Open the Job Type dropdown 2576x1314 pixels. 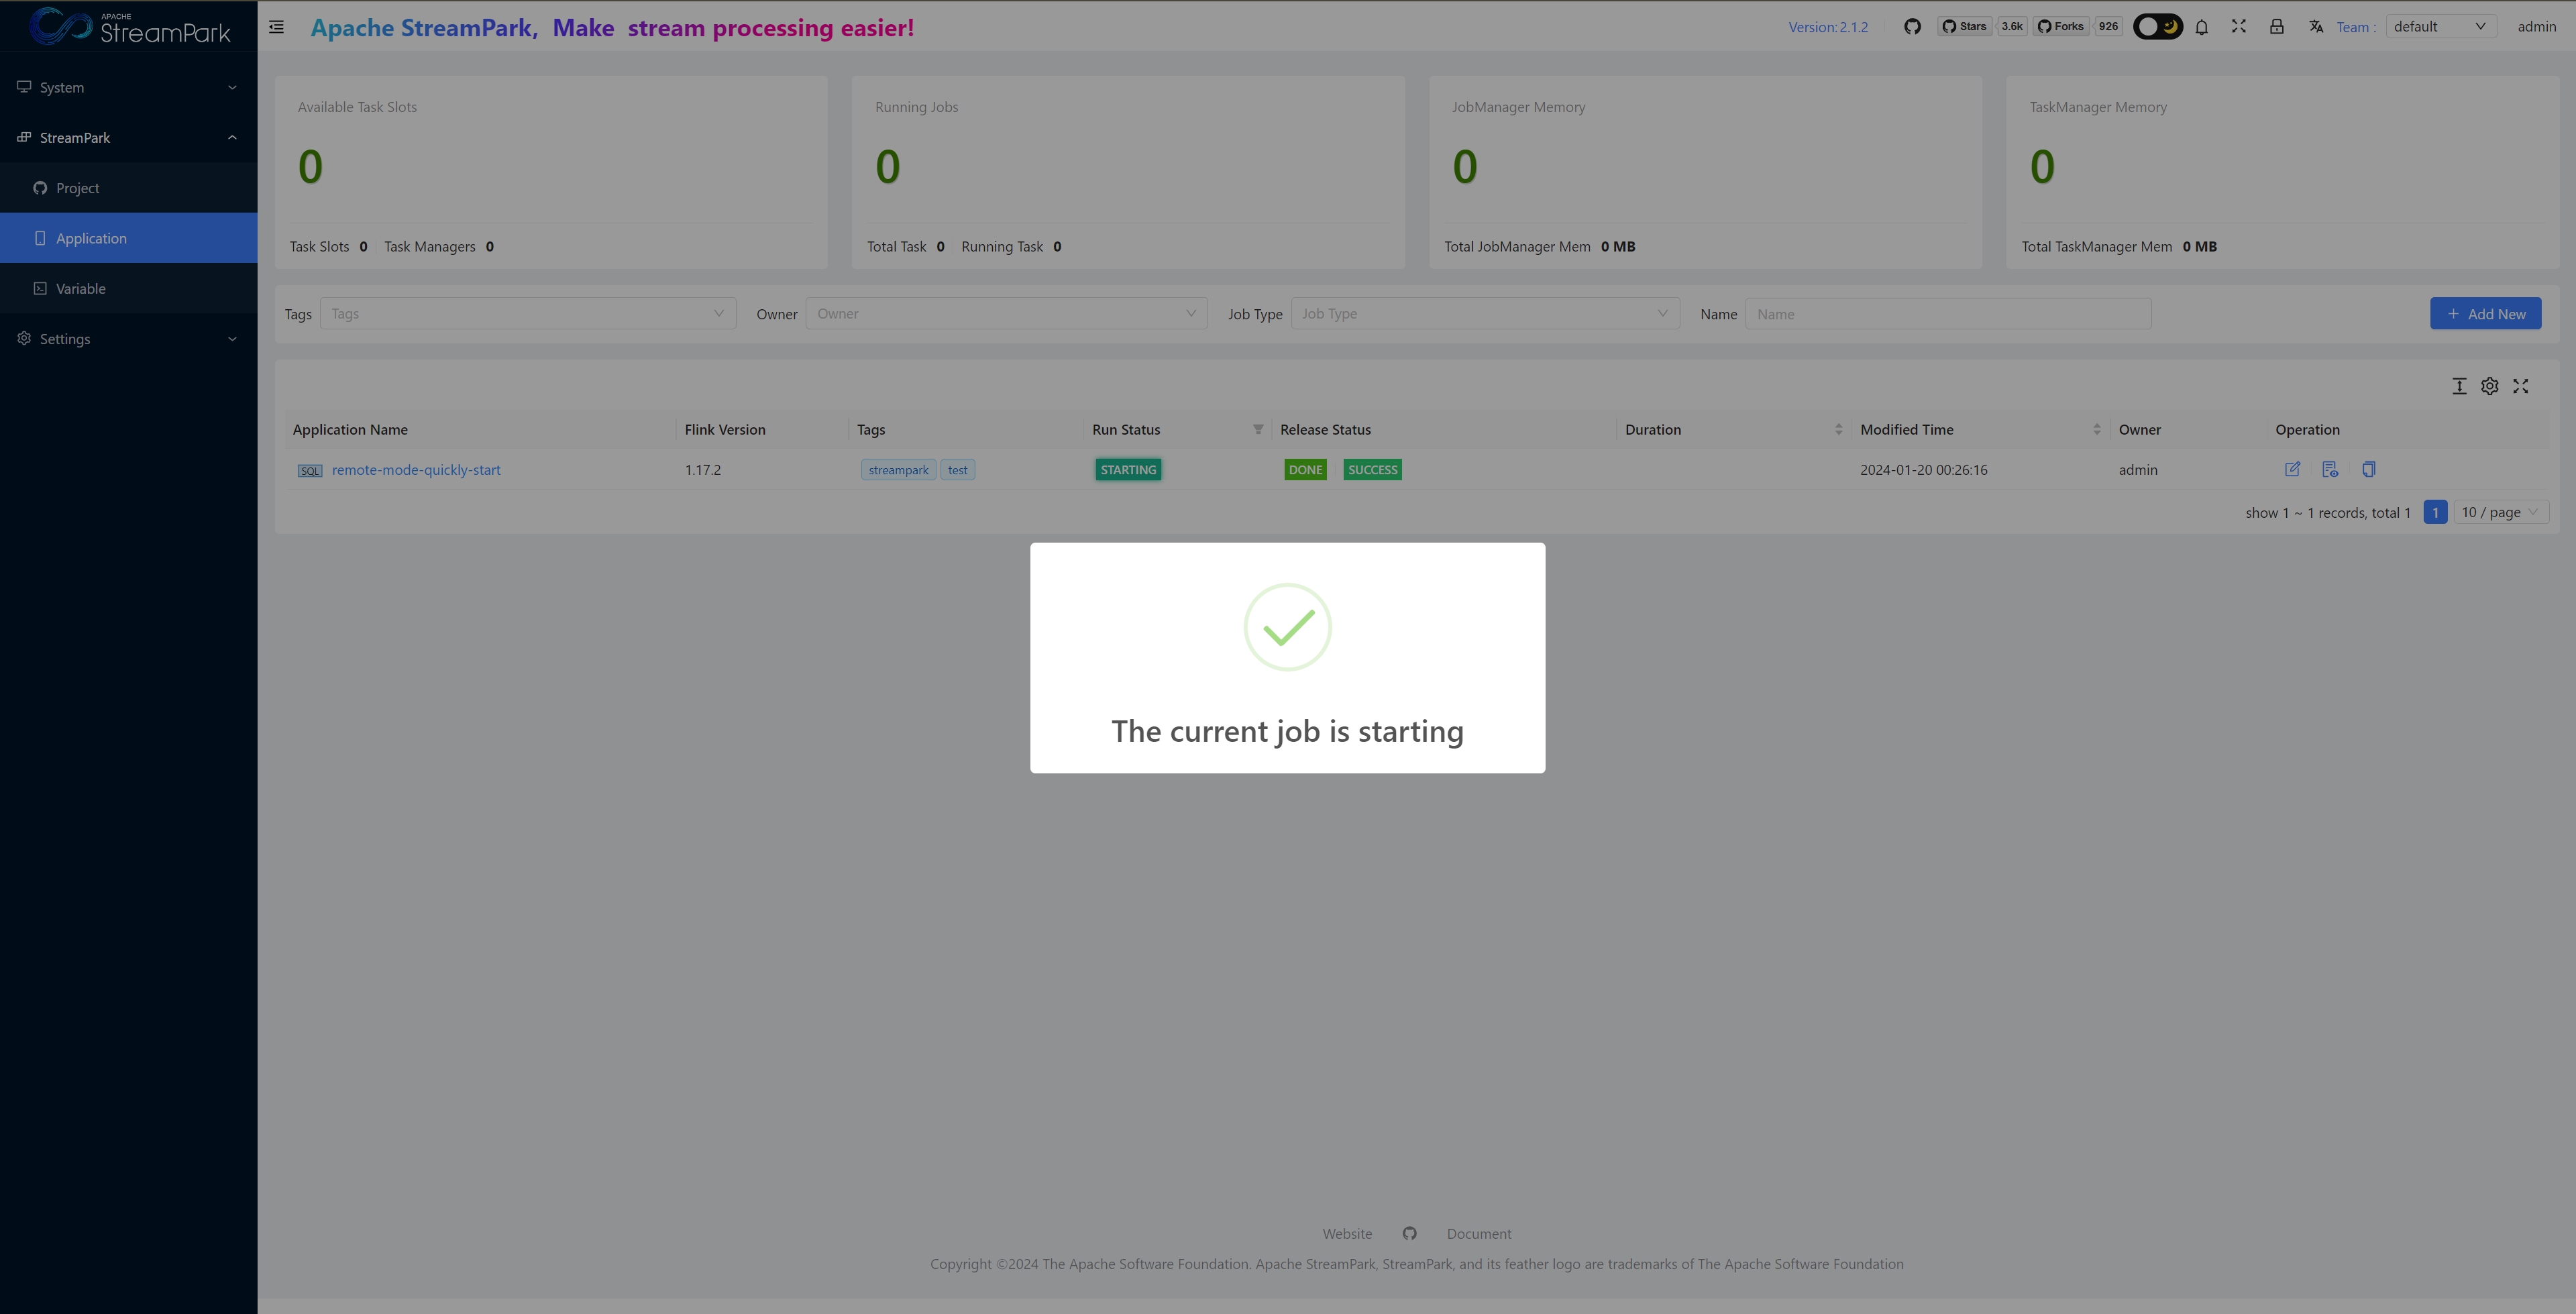[x=1484, y=314]
